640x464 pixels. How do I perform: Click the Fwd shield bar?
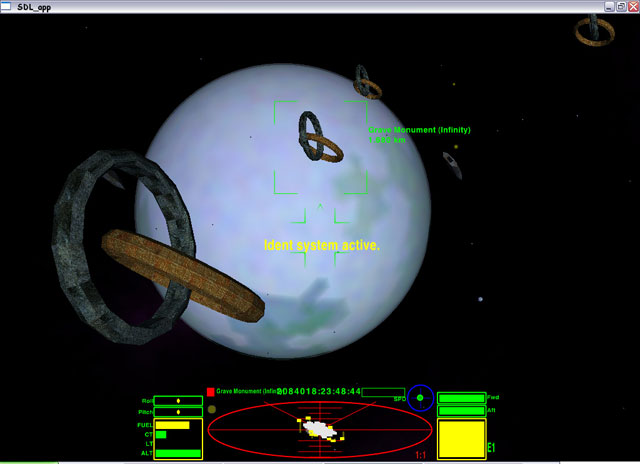click(x=461, y=398)
